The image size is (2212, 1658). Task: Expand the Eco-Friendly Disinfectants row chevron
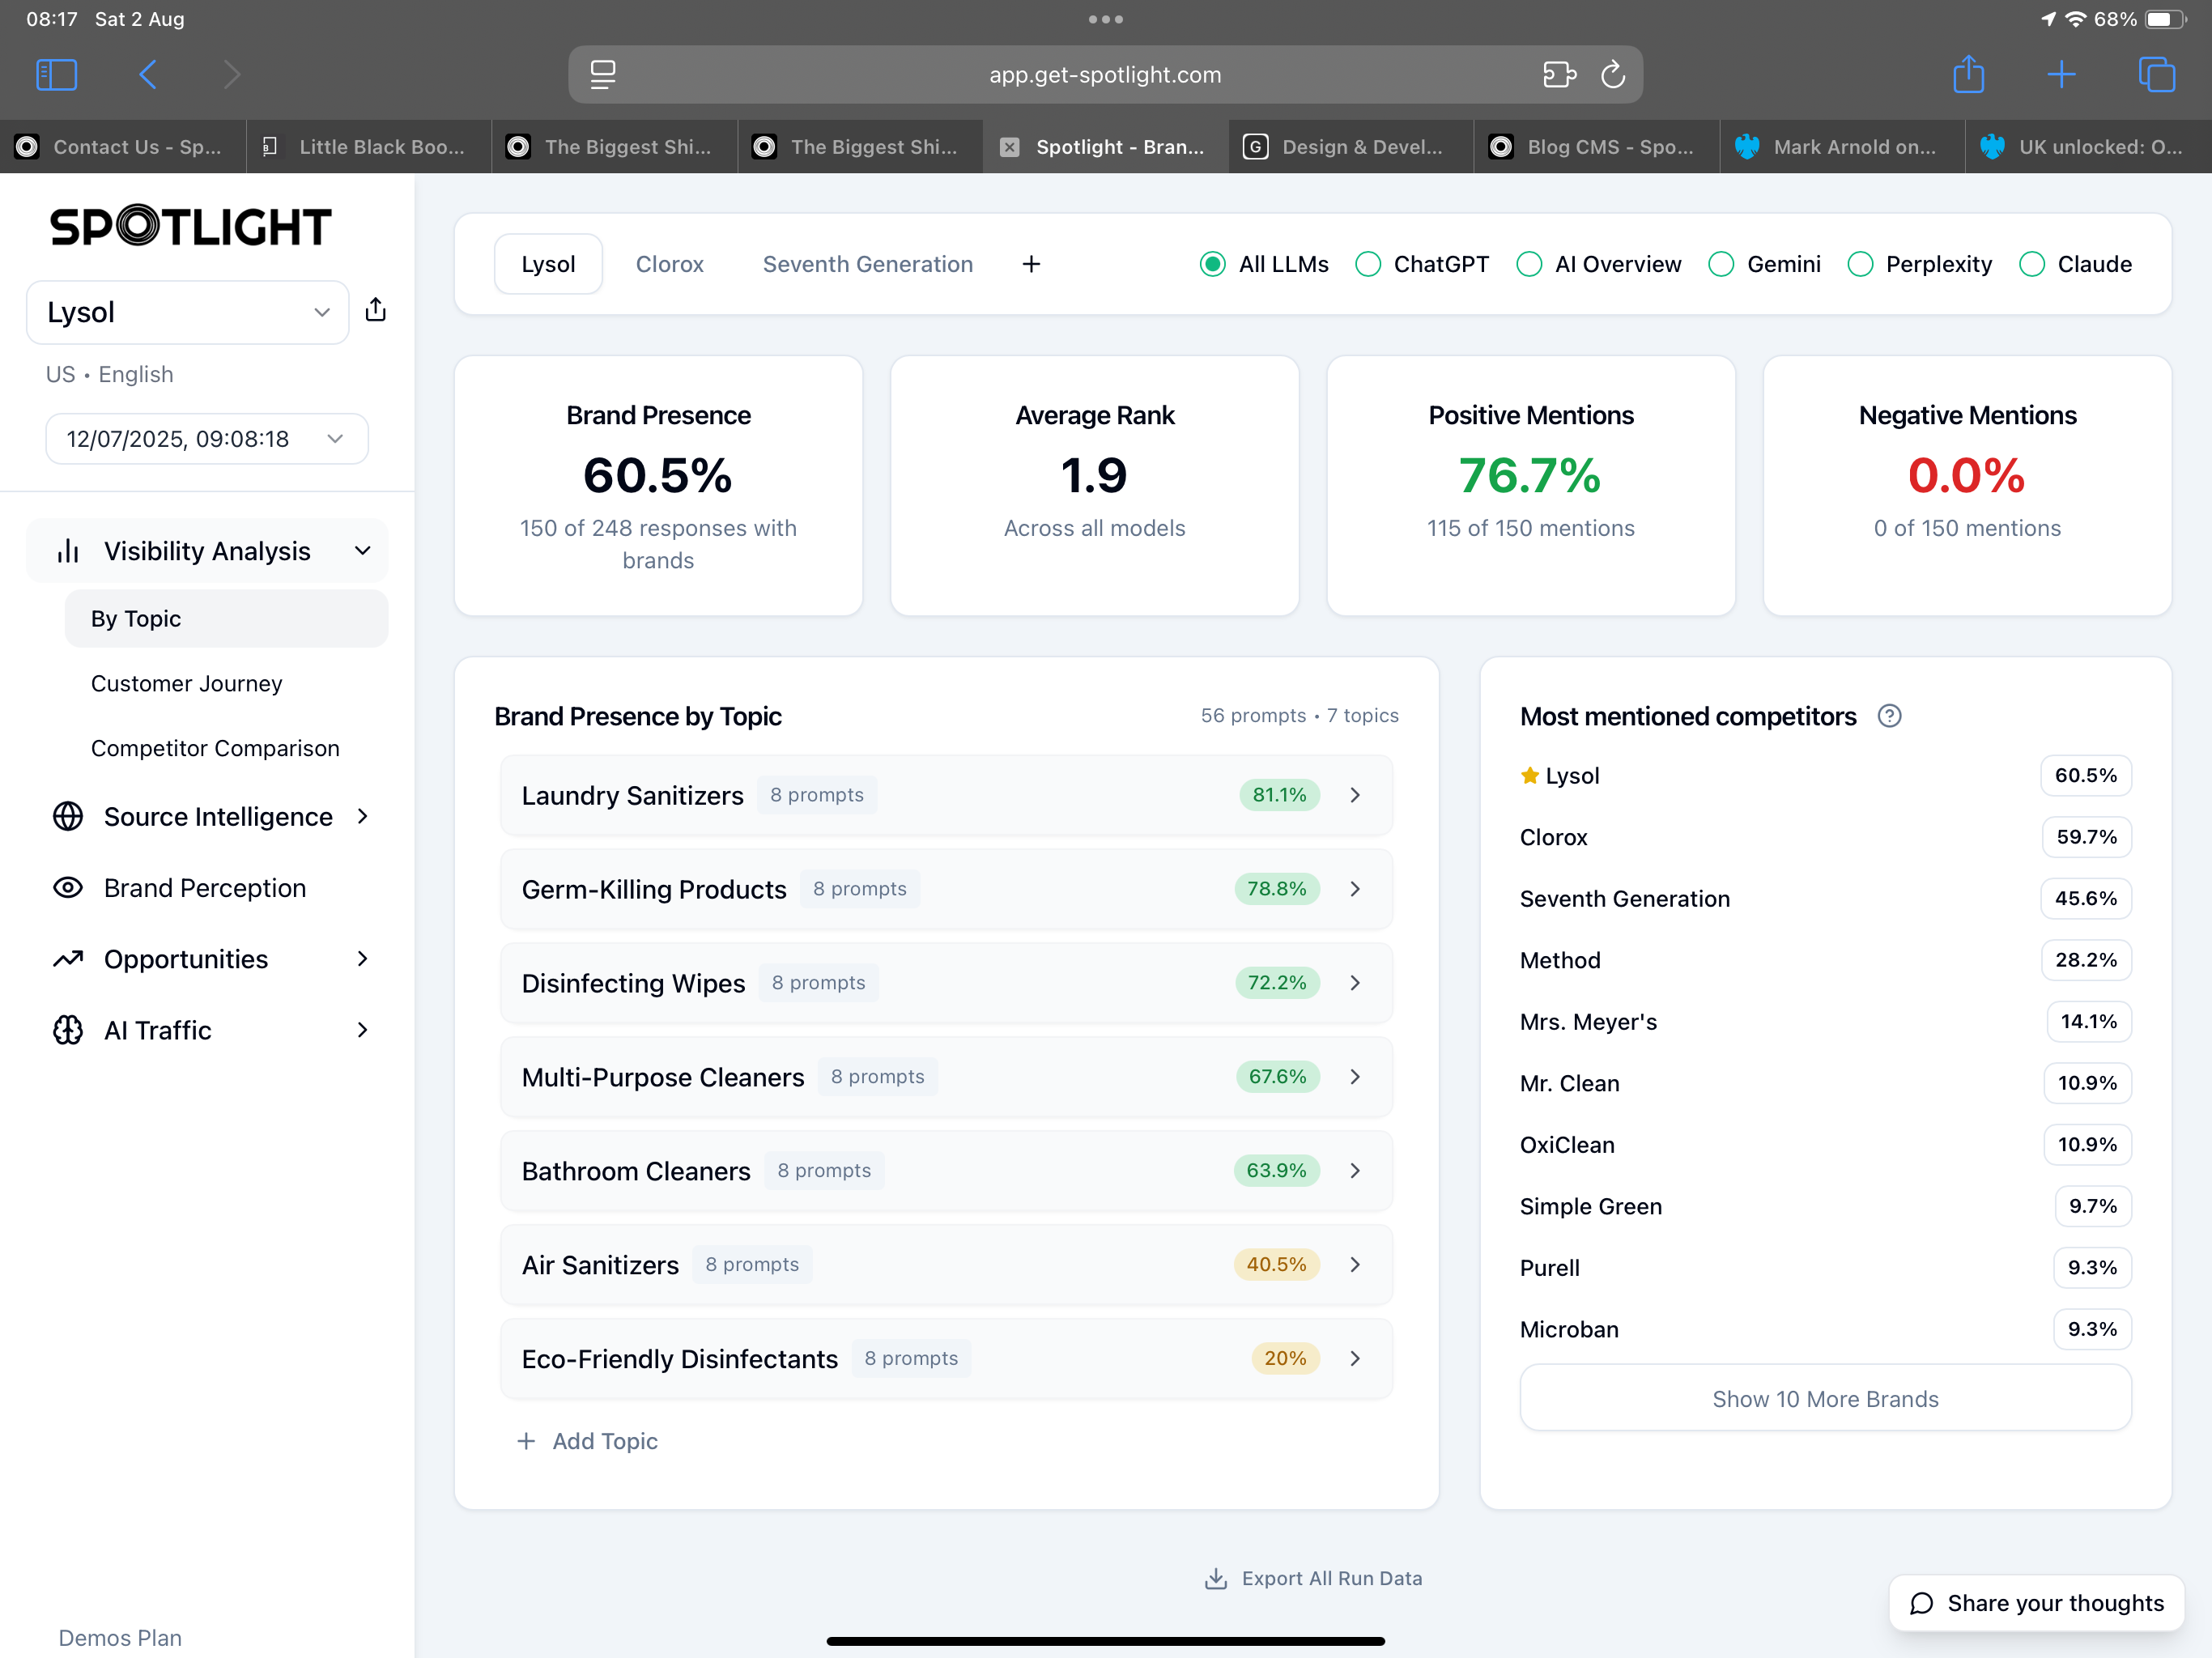1355,1358
